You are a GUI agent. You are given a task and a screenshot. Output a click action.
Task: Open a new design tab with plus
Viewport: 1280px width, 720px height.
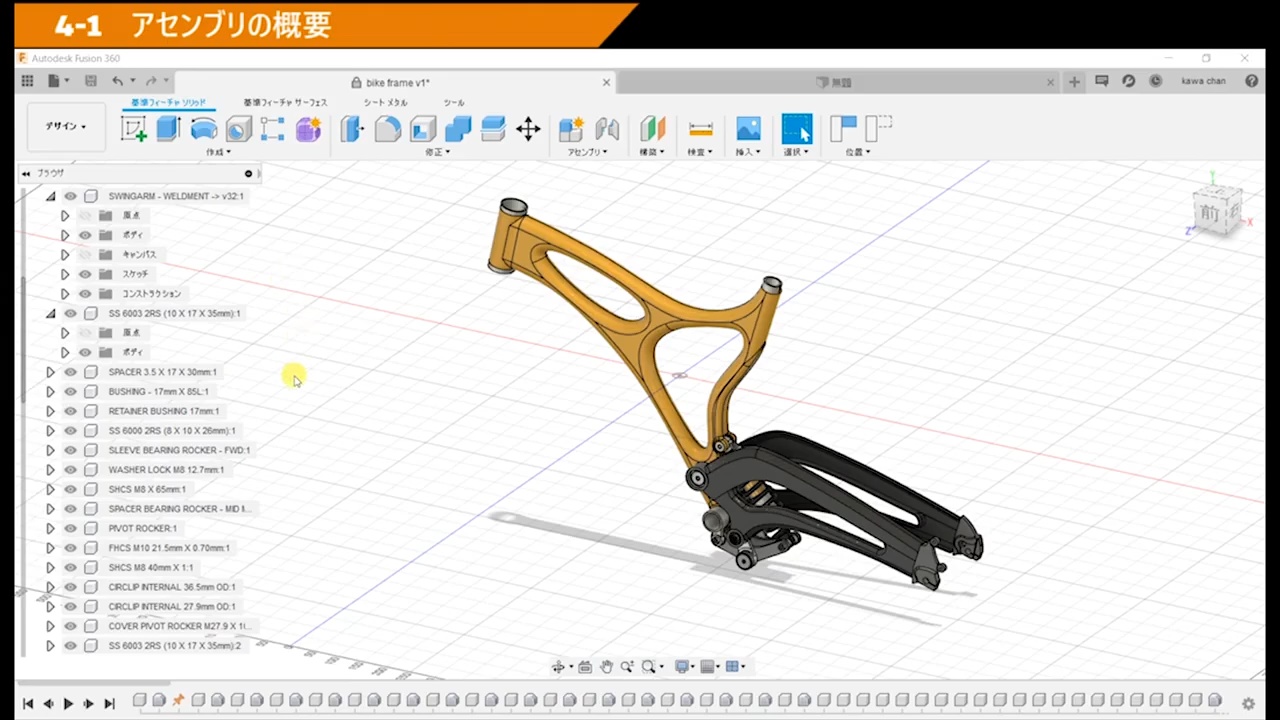point(1074,82)
